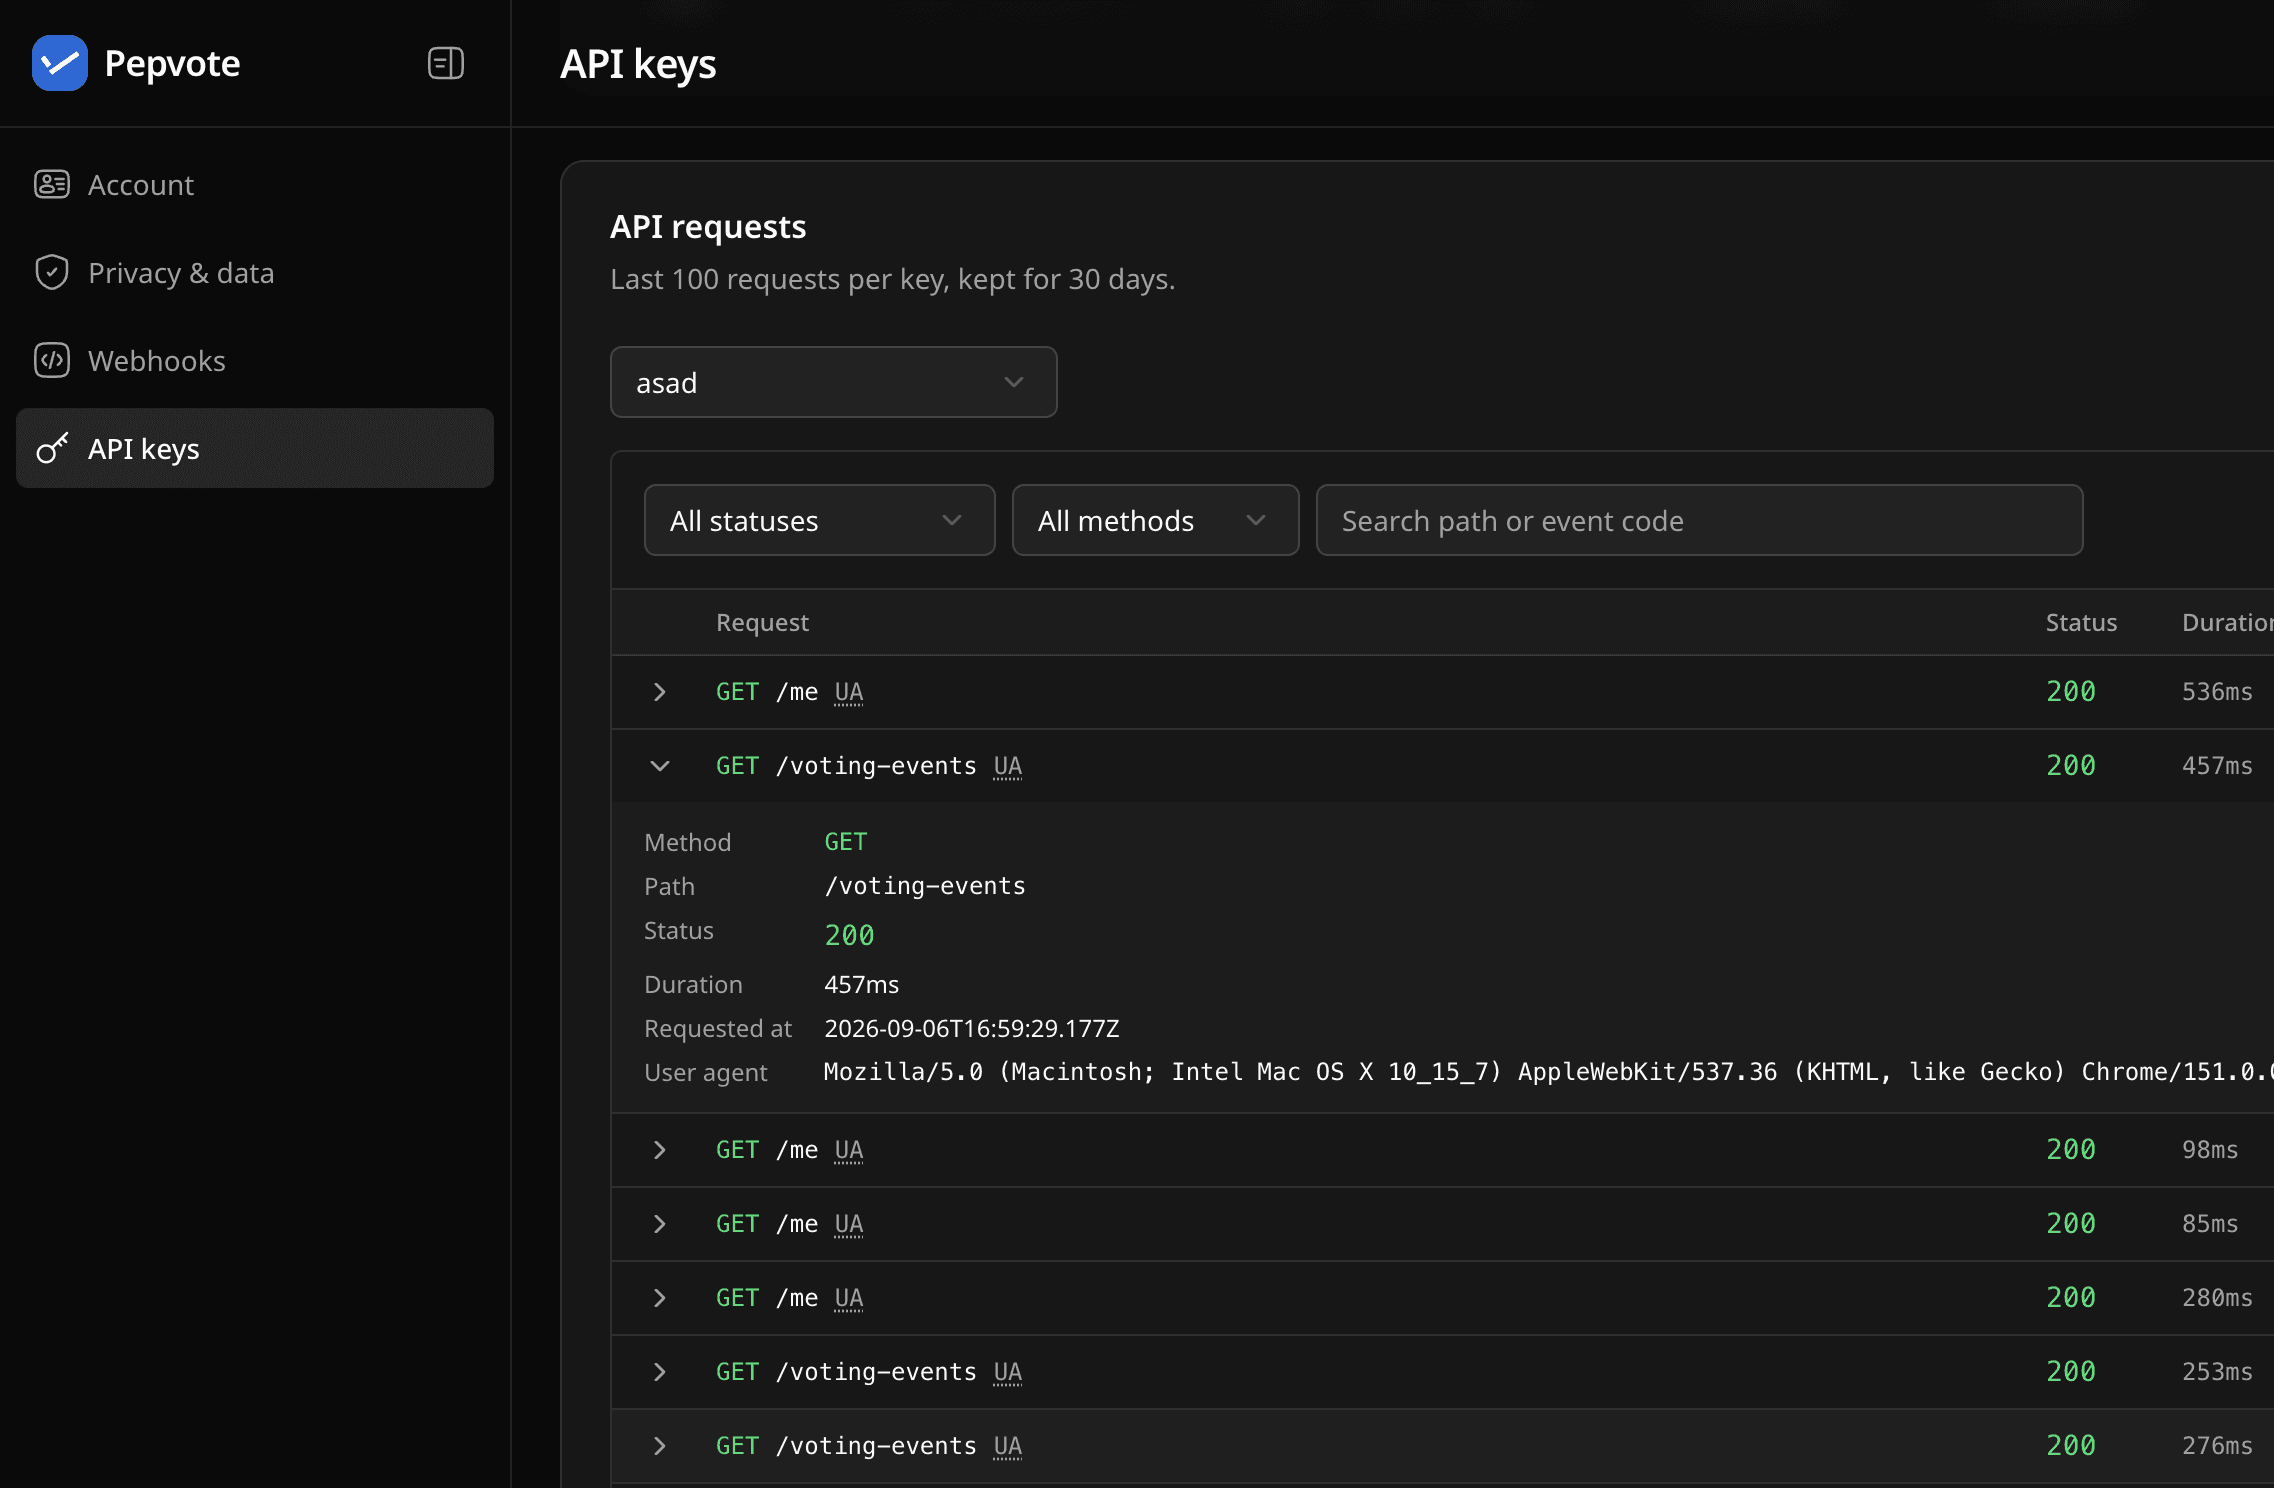Click the 98ms duration value
This screenshot has width=2274, height=1488.
click(2210, 1150)
